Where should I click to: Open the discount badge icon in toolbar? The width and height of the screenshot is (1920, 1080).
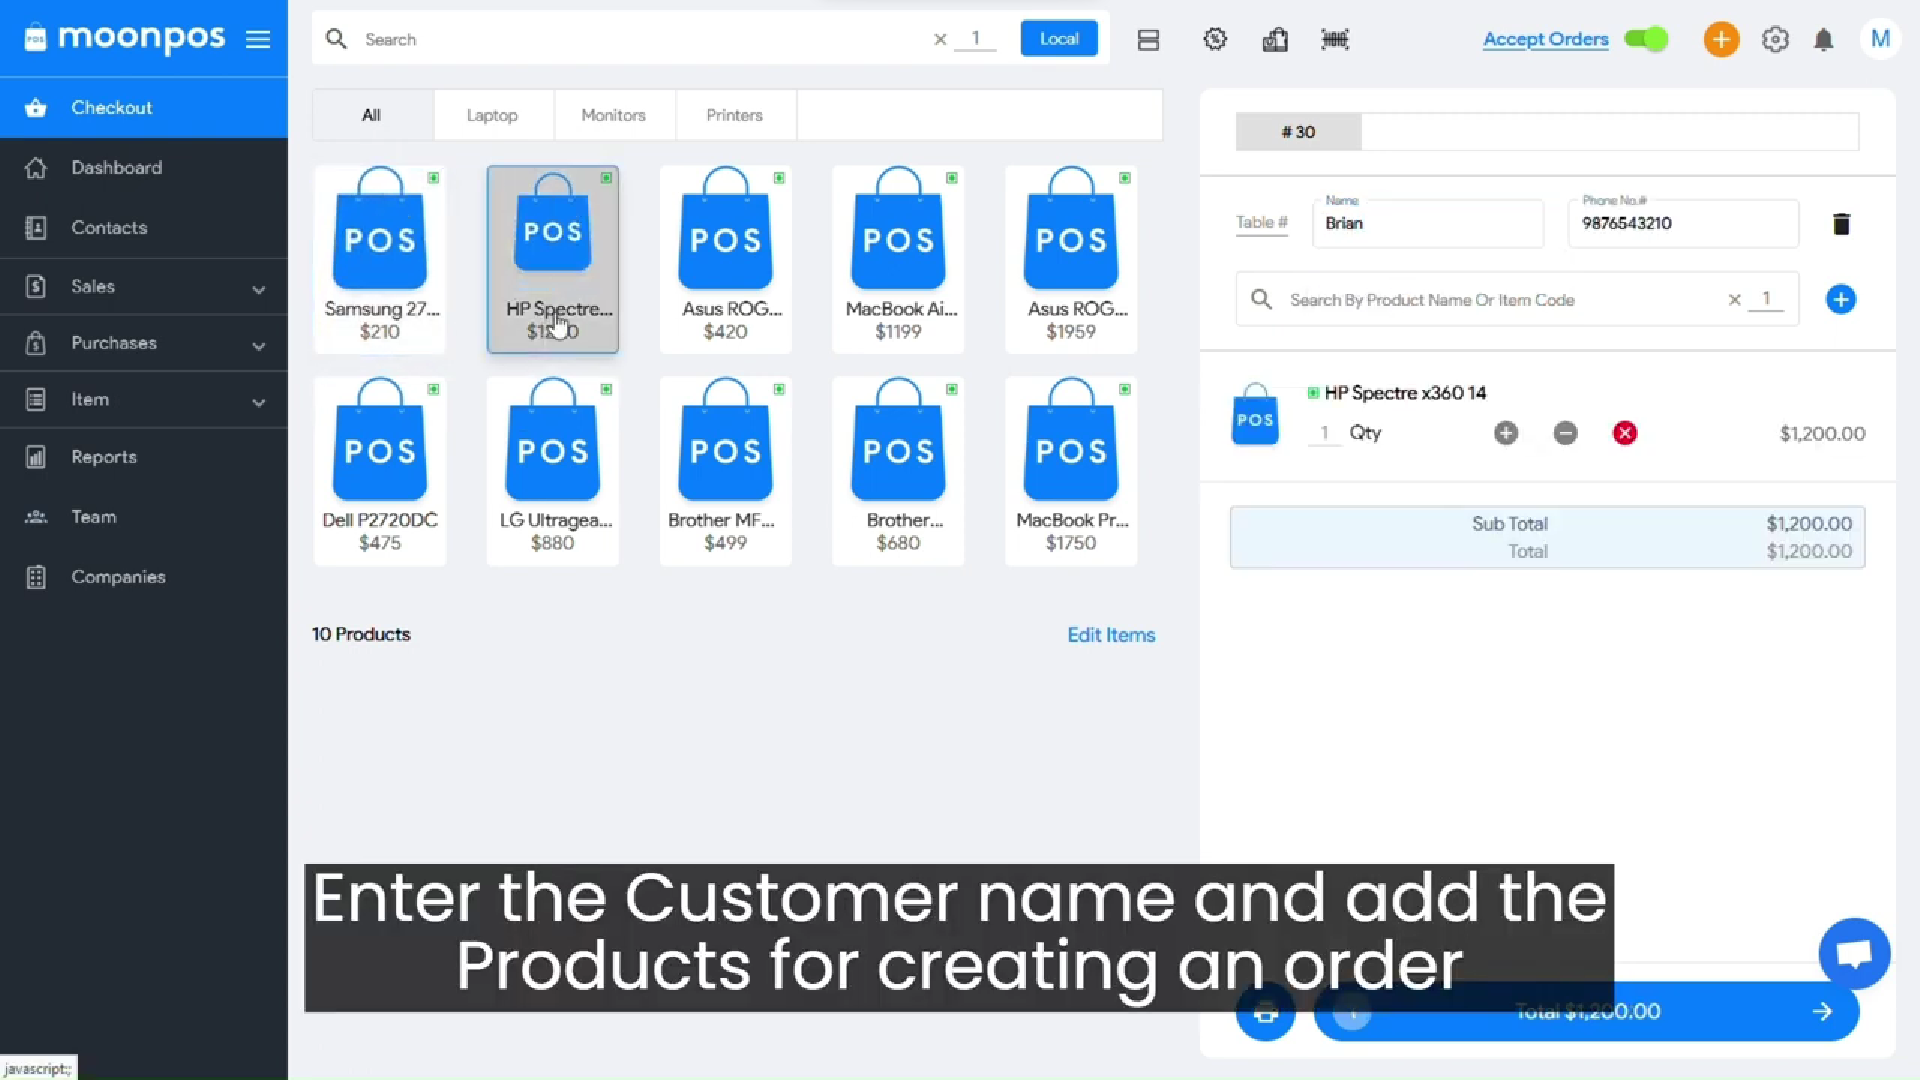(1215, 39)
